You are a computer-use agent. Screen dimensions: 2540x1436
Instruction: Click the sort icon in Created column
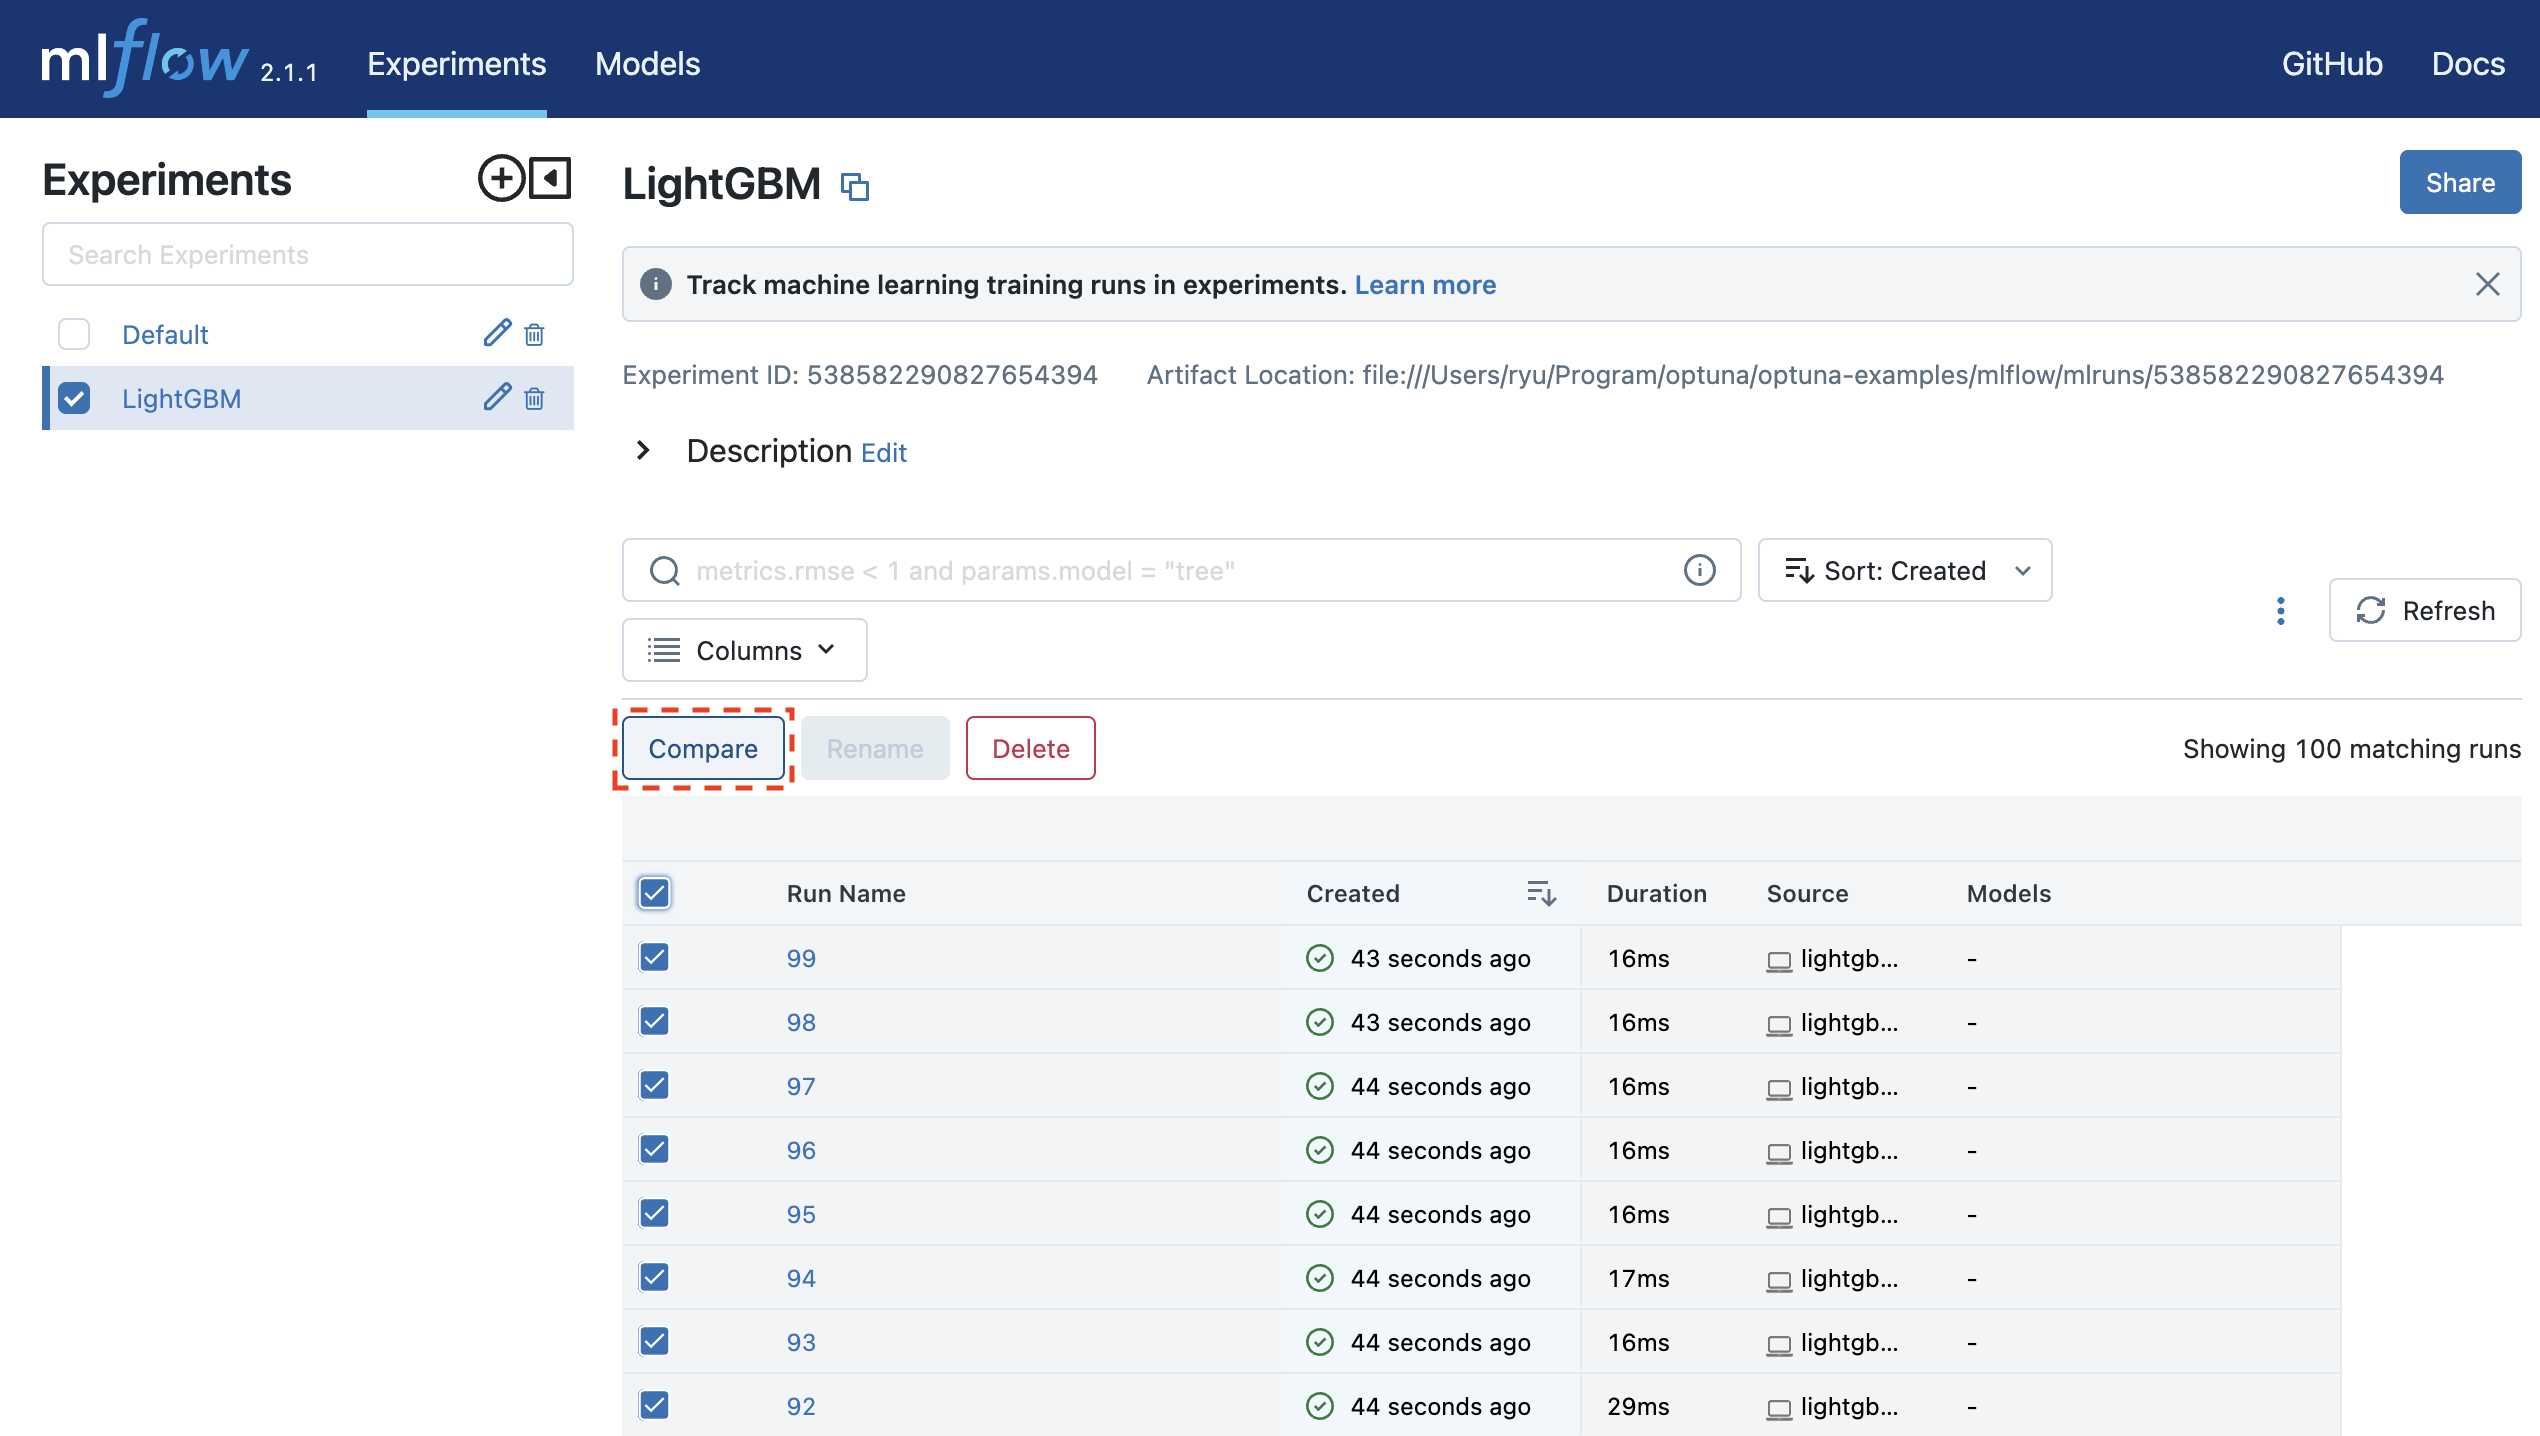[1541, 893]
